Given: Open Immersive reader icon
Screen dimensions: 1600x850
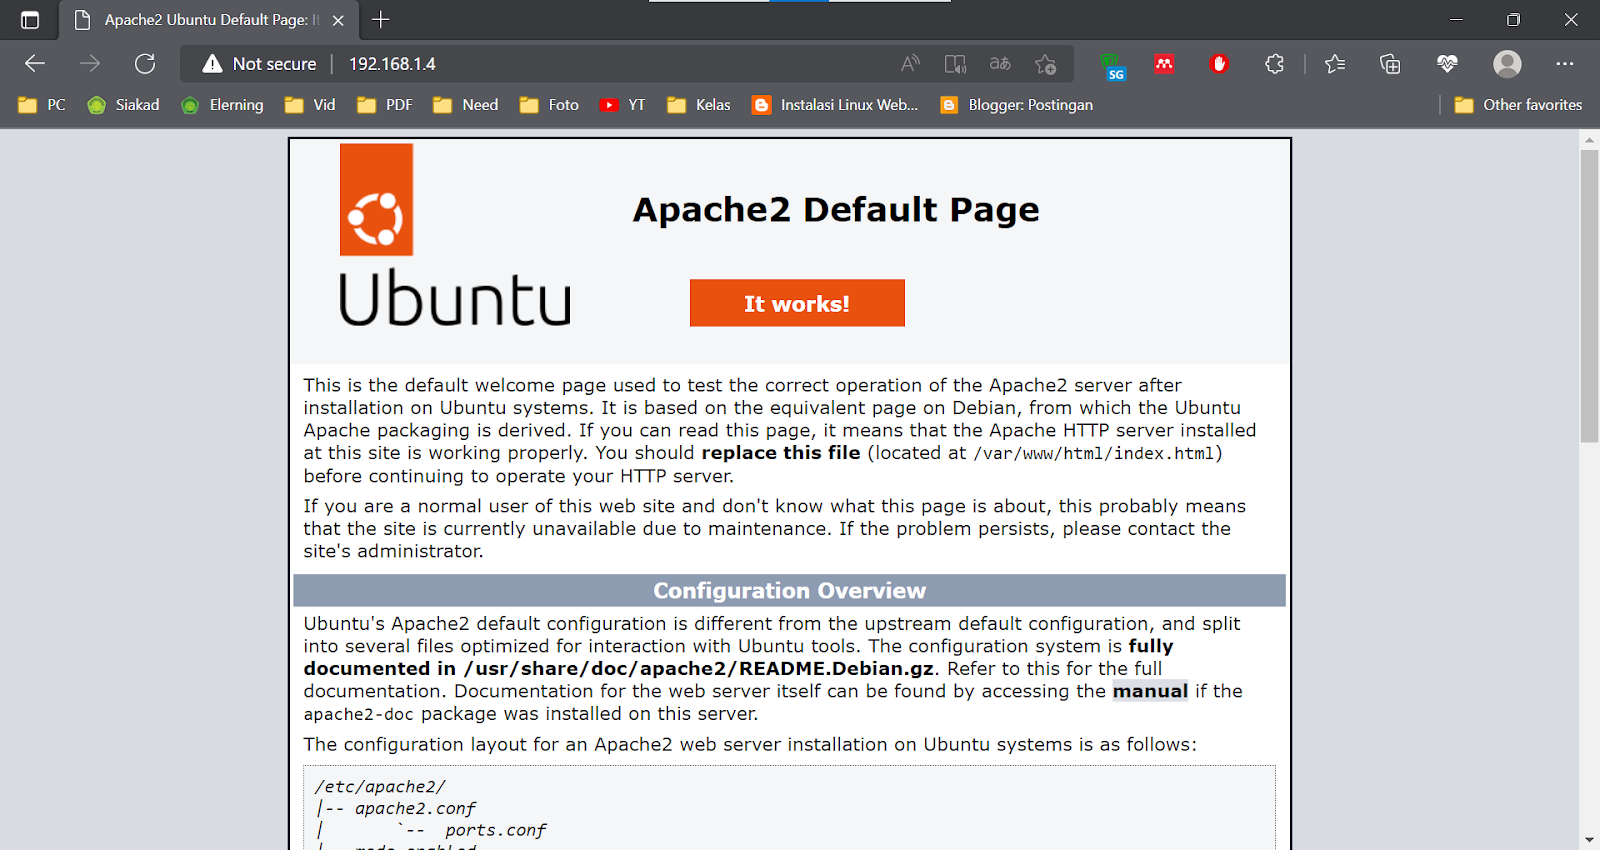Looking at the screenshot, I should pos(955,64).
